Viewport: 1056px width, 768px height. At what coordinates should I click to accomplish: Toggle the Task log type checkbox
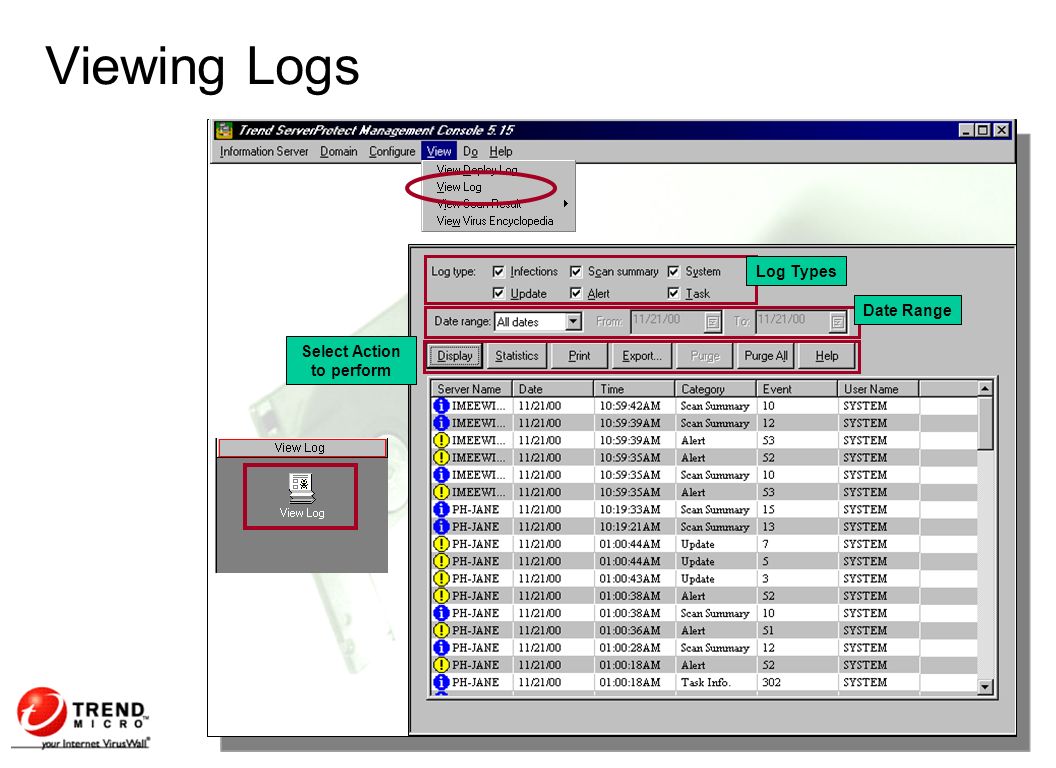click(x=673, y=293)
